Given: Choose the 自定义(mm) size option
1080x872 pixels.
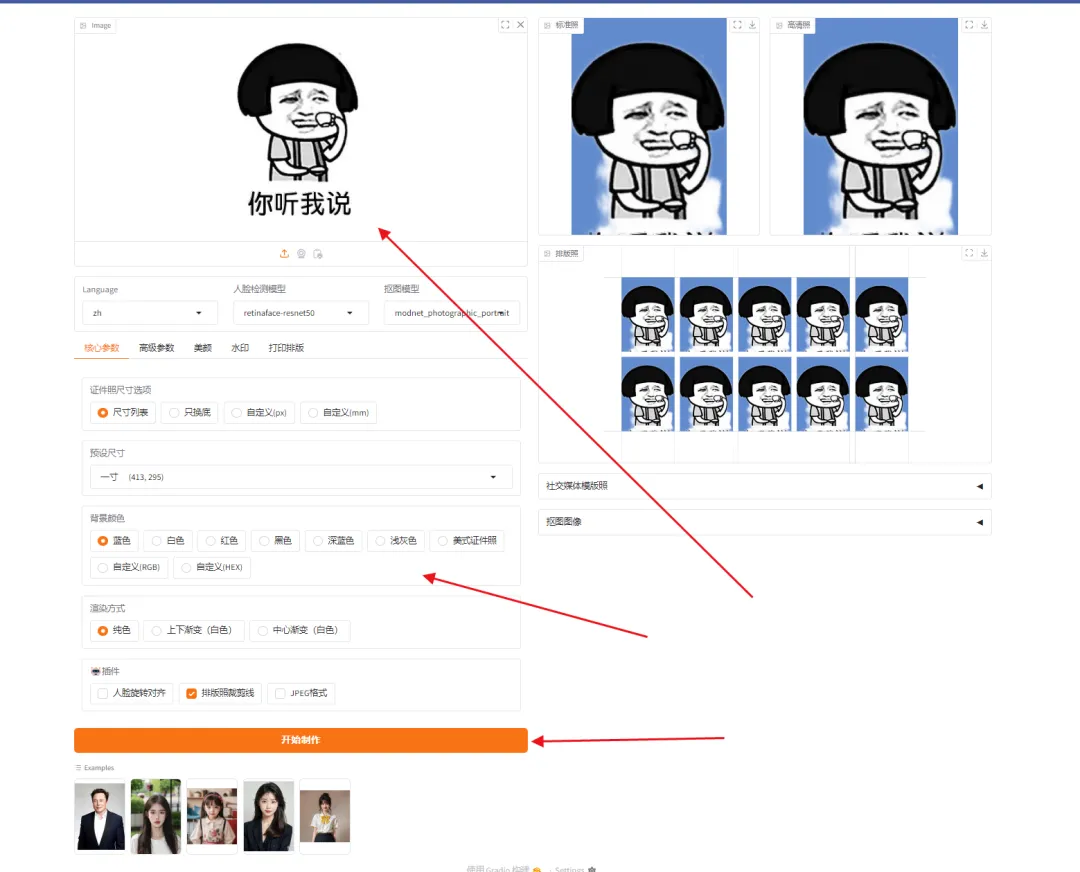Looking at the screenshot, I should pyautogui.click(x=338, y=413).
